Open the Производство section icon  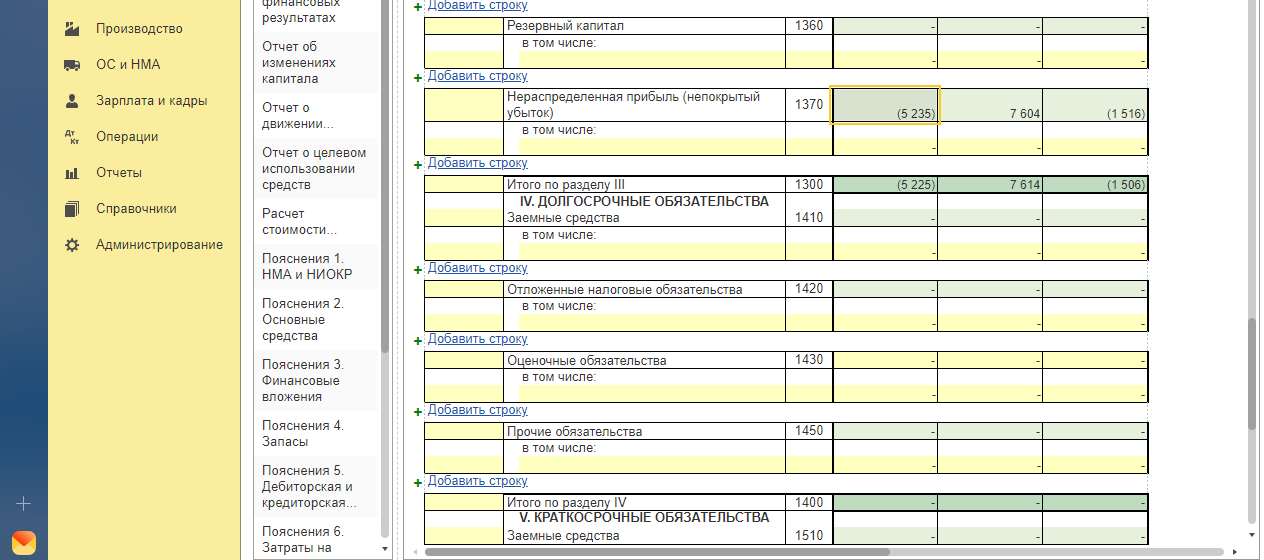(x=72, y=29)
